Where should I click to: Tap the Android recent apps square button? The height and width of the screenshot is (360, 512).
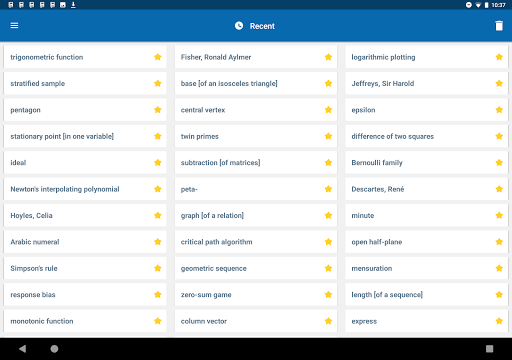pos(489,349)
